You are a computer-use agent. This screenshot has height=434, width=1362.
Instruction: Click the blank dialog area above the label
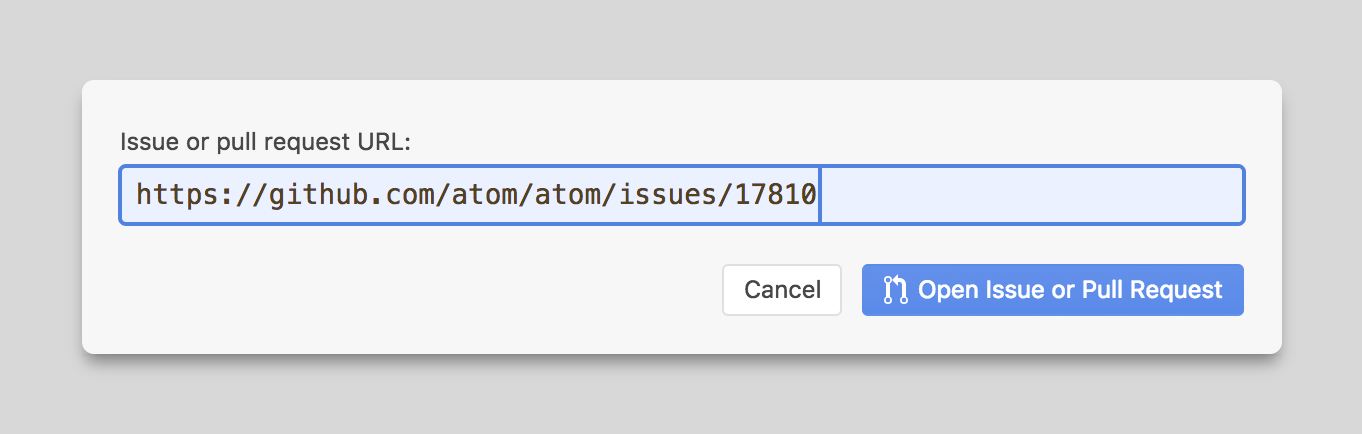click(681, 105)
